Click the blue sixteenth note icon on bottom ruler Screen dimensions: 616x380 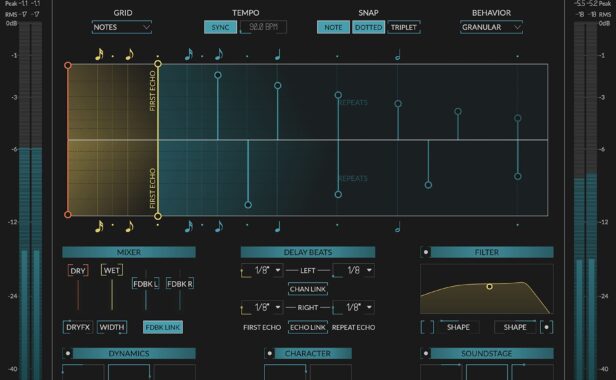pos(189,226)
